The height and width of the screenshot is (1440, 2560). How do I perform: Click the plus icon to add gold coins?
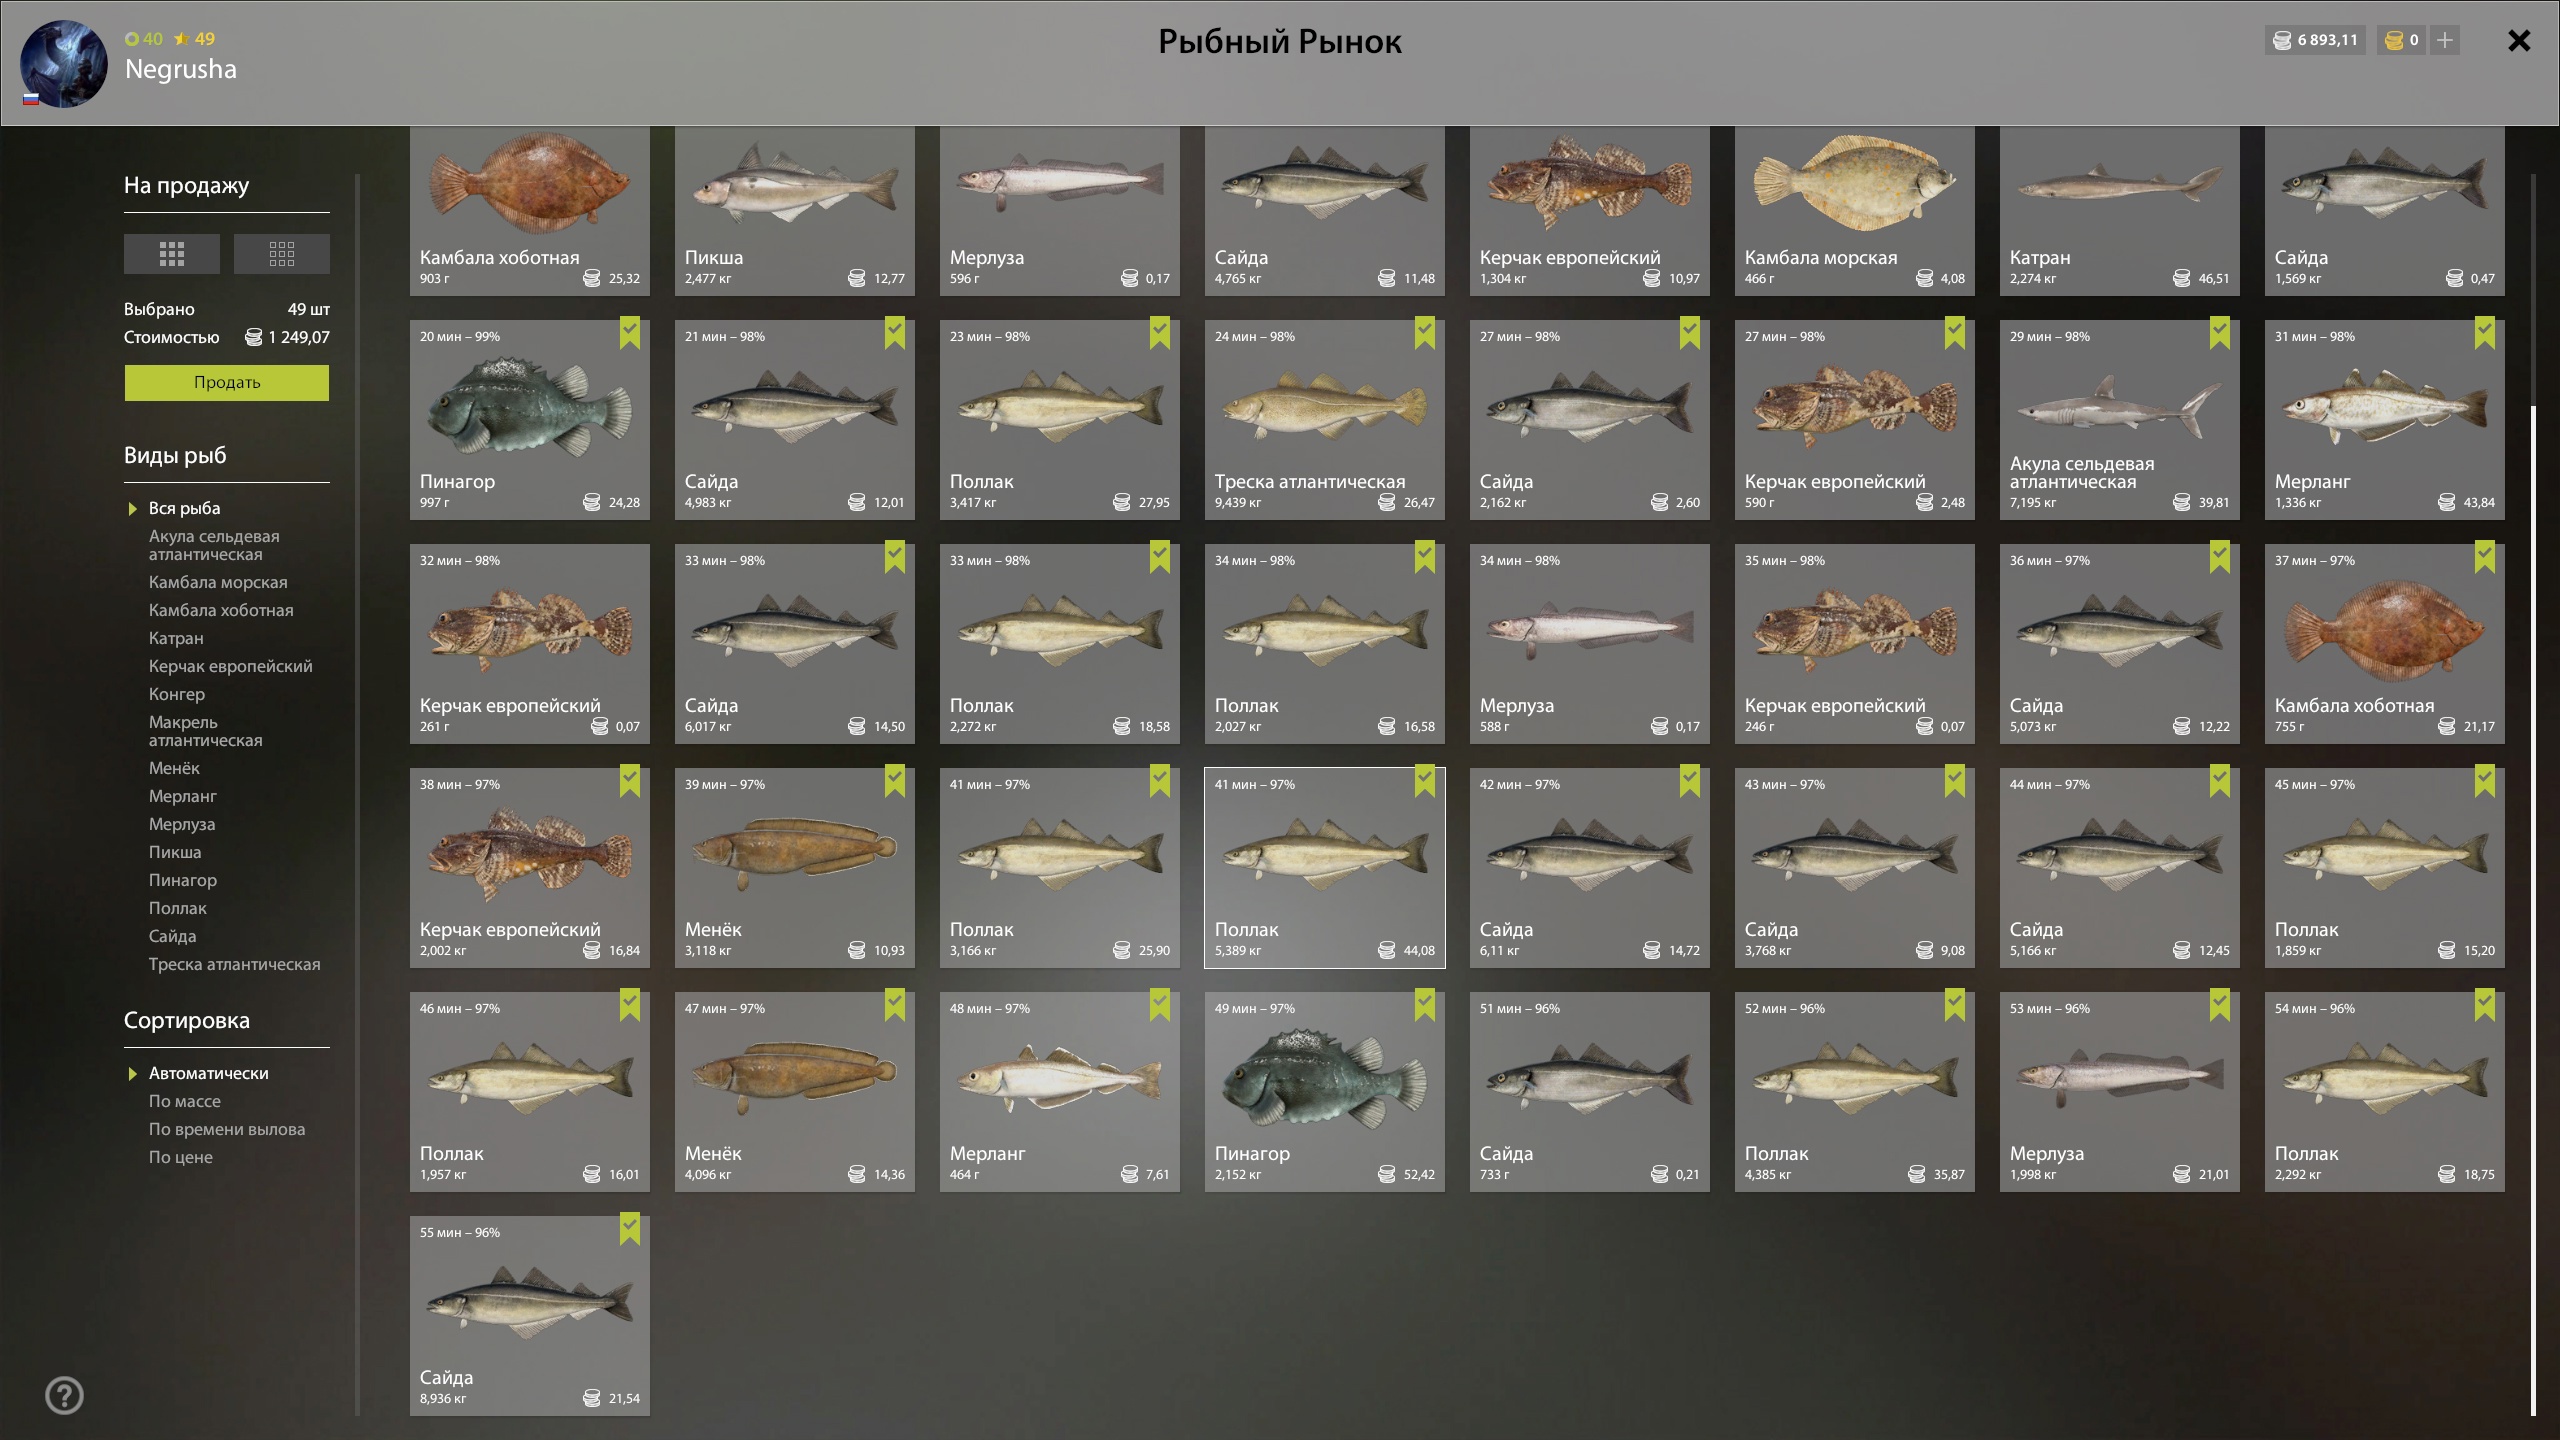point(2444,40)
